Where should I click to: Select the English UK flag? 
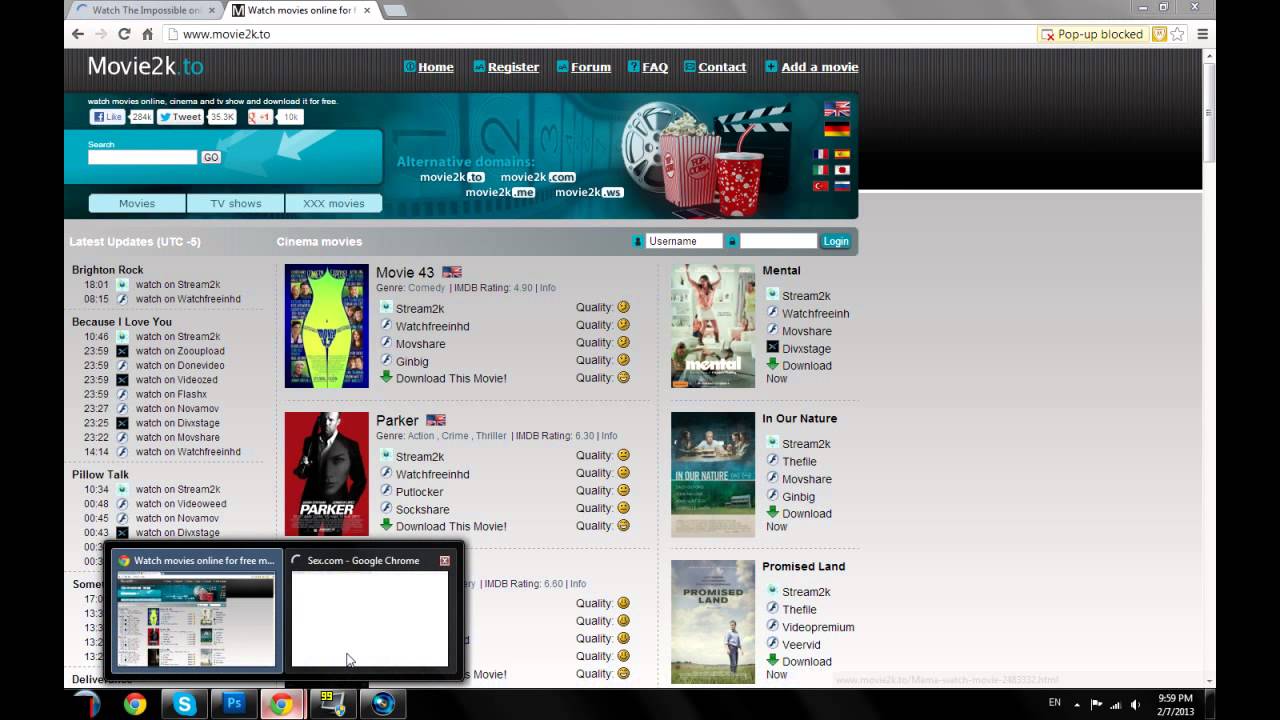(x=837, y=109)
